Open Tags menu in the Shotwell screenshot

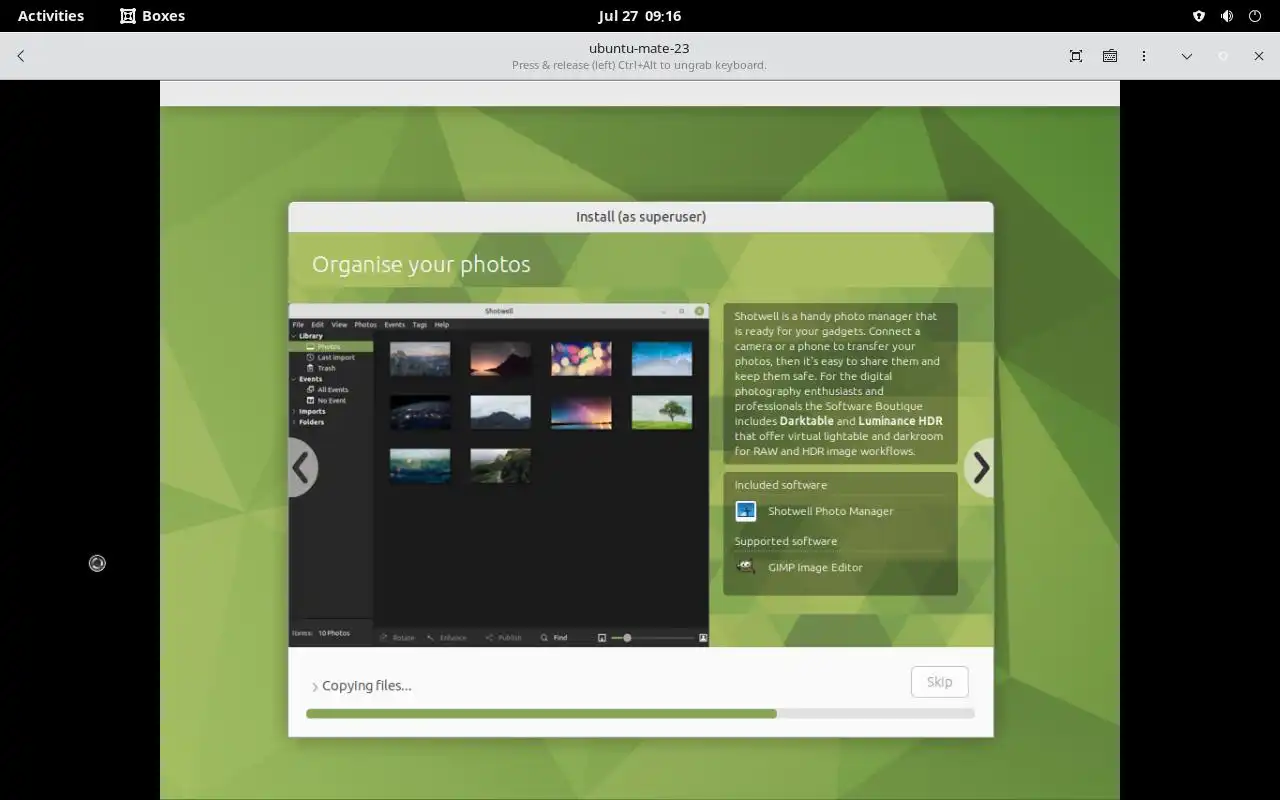[419, 325]
